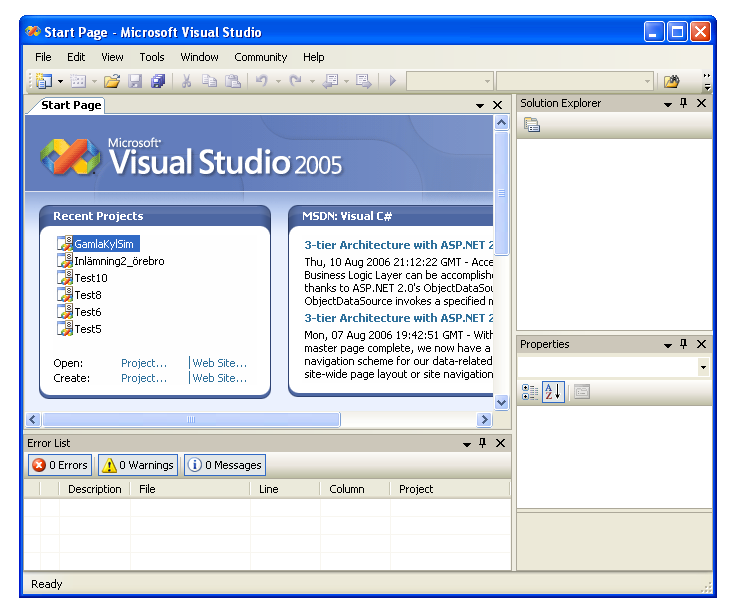The width and height of the screenshot is (733, 616).
Task: Click the Start Page scroll-right arrow
Action: [x=484, y=419]
